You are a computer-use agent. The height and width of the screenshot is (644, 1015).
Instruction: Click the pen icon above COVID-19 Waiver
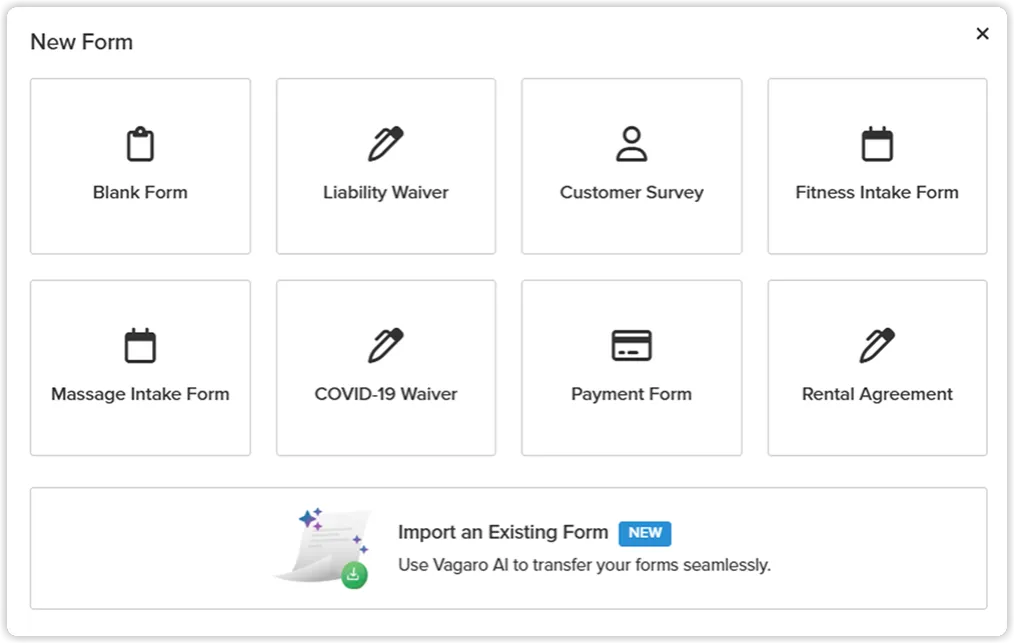(x=385, y=346)
